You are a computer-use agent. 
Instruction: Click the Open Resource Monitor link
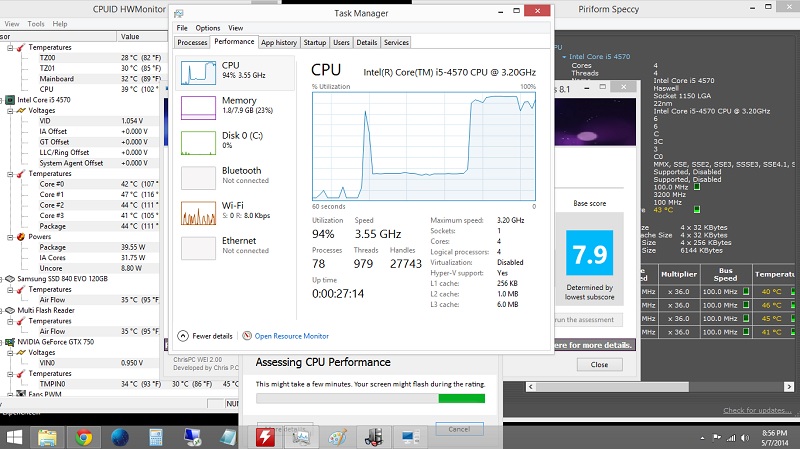tap(291, 336)
